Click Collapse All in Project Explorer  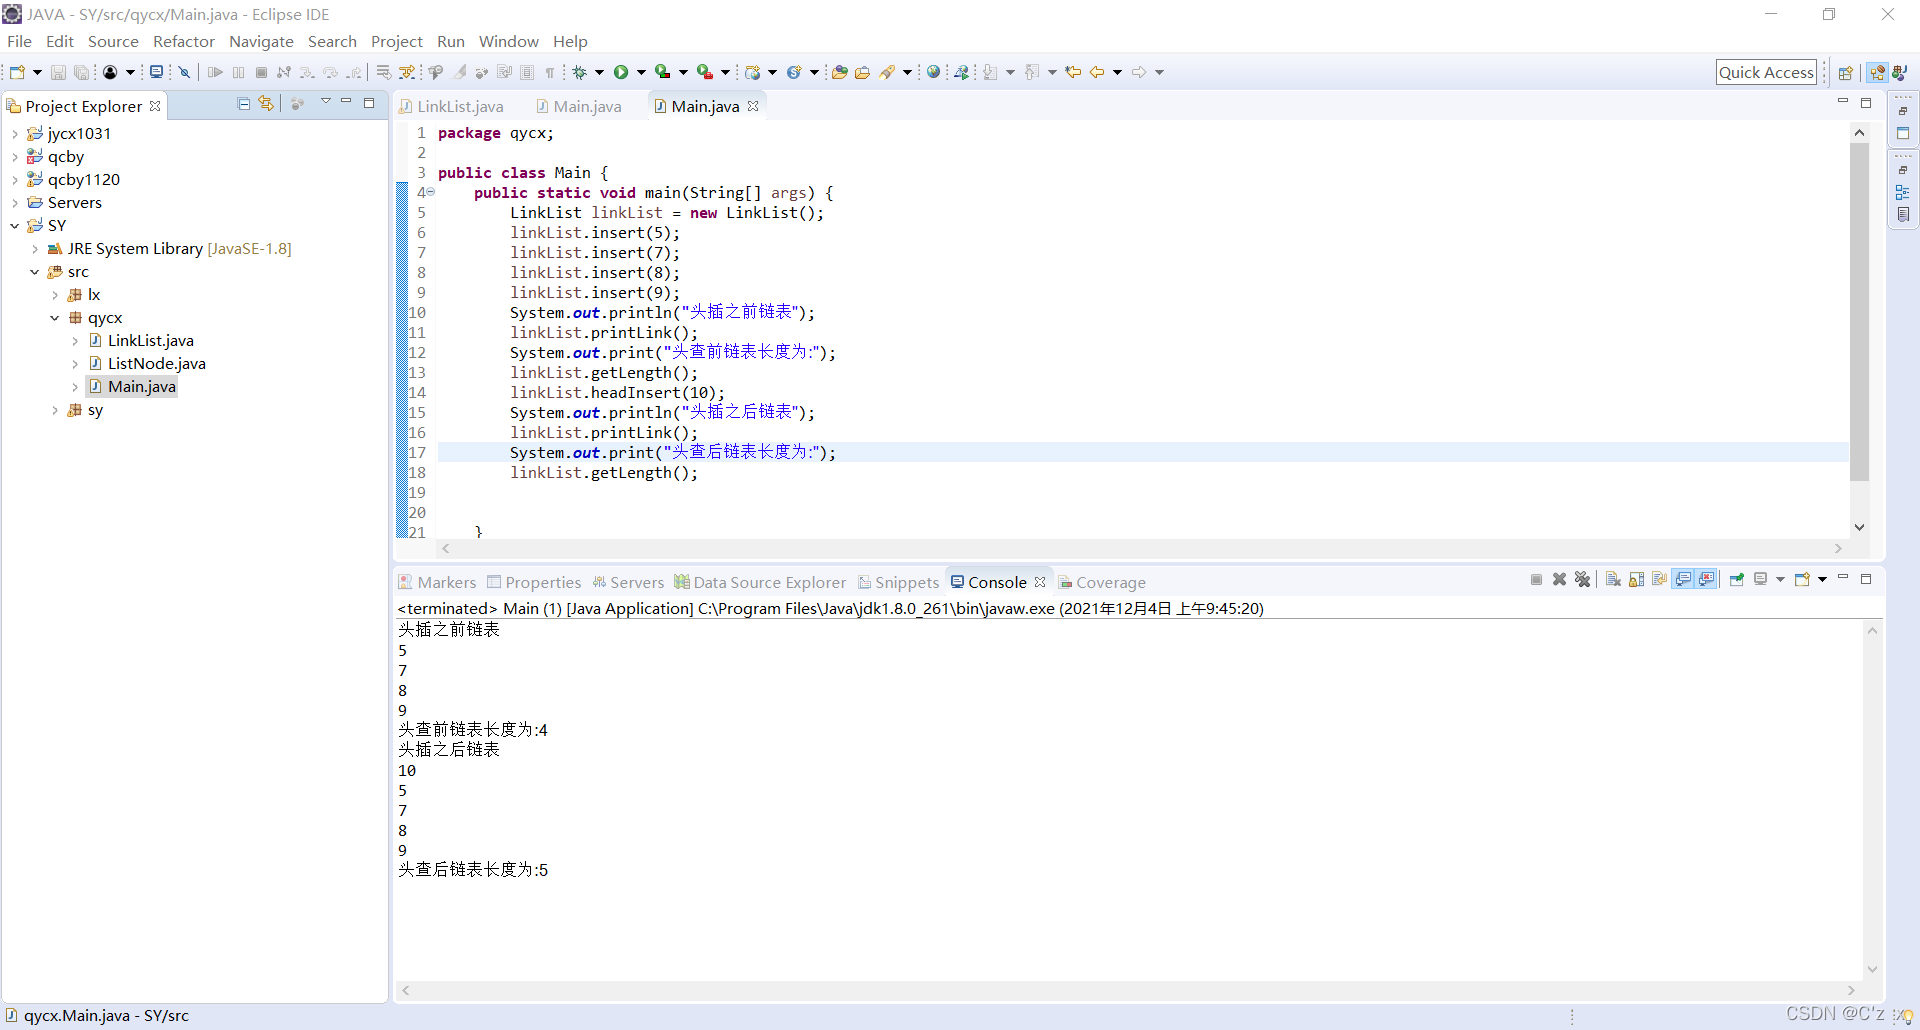243,103
